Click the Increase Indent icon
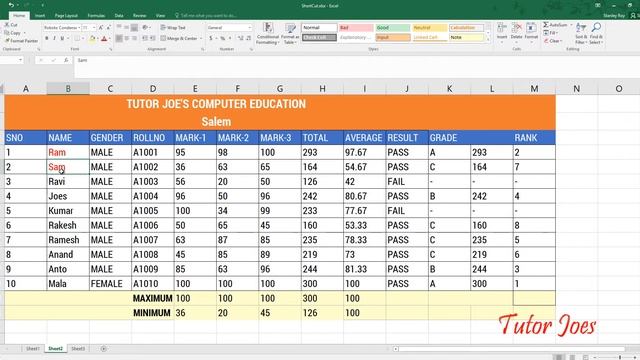Viewport: 640px width, 360px height. pyautogui.click(x=152, y=38)
